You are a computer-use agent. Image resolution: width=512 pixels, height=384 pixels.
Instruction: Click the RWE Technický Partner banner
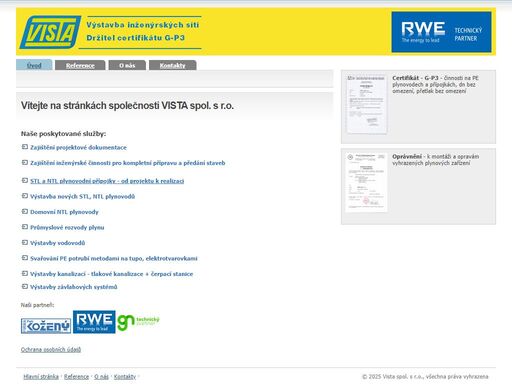(x=441, y=32)
